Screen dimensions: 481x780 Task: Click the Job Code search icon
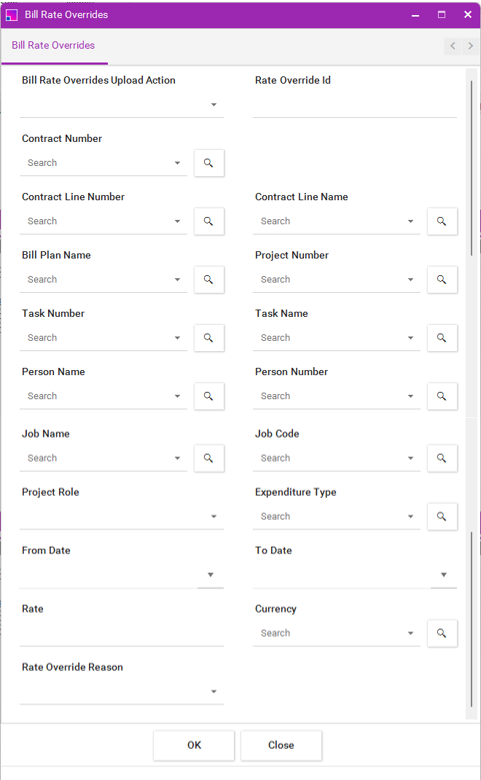[442, 458]
